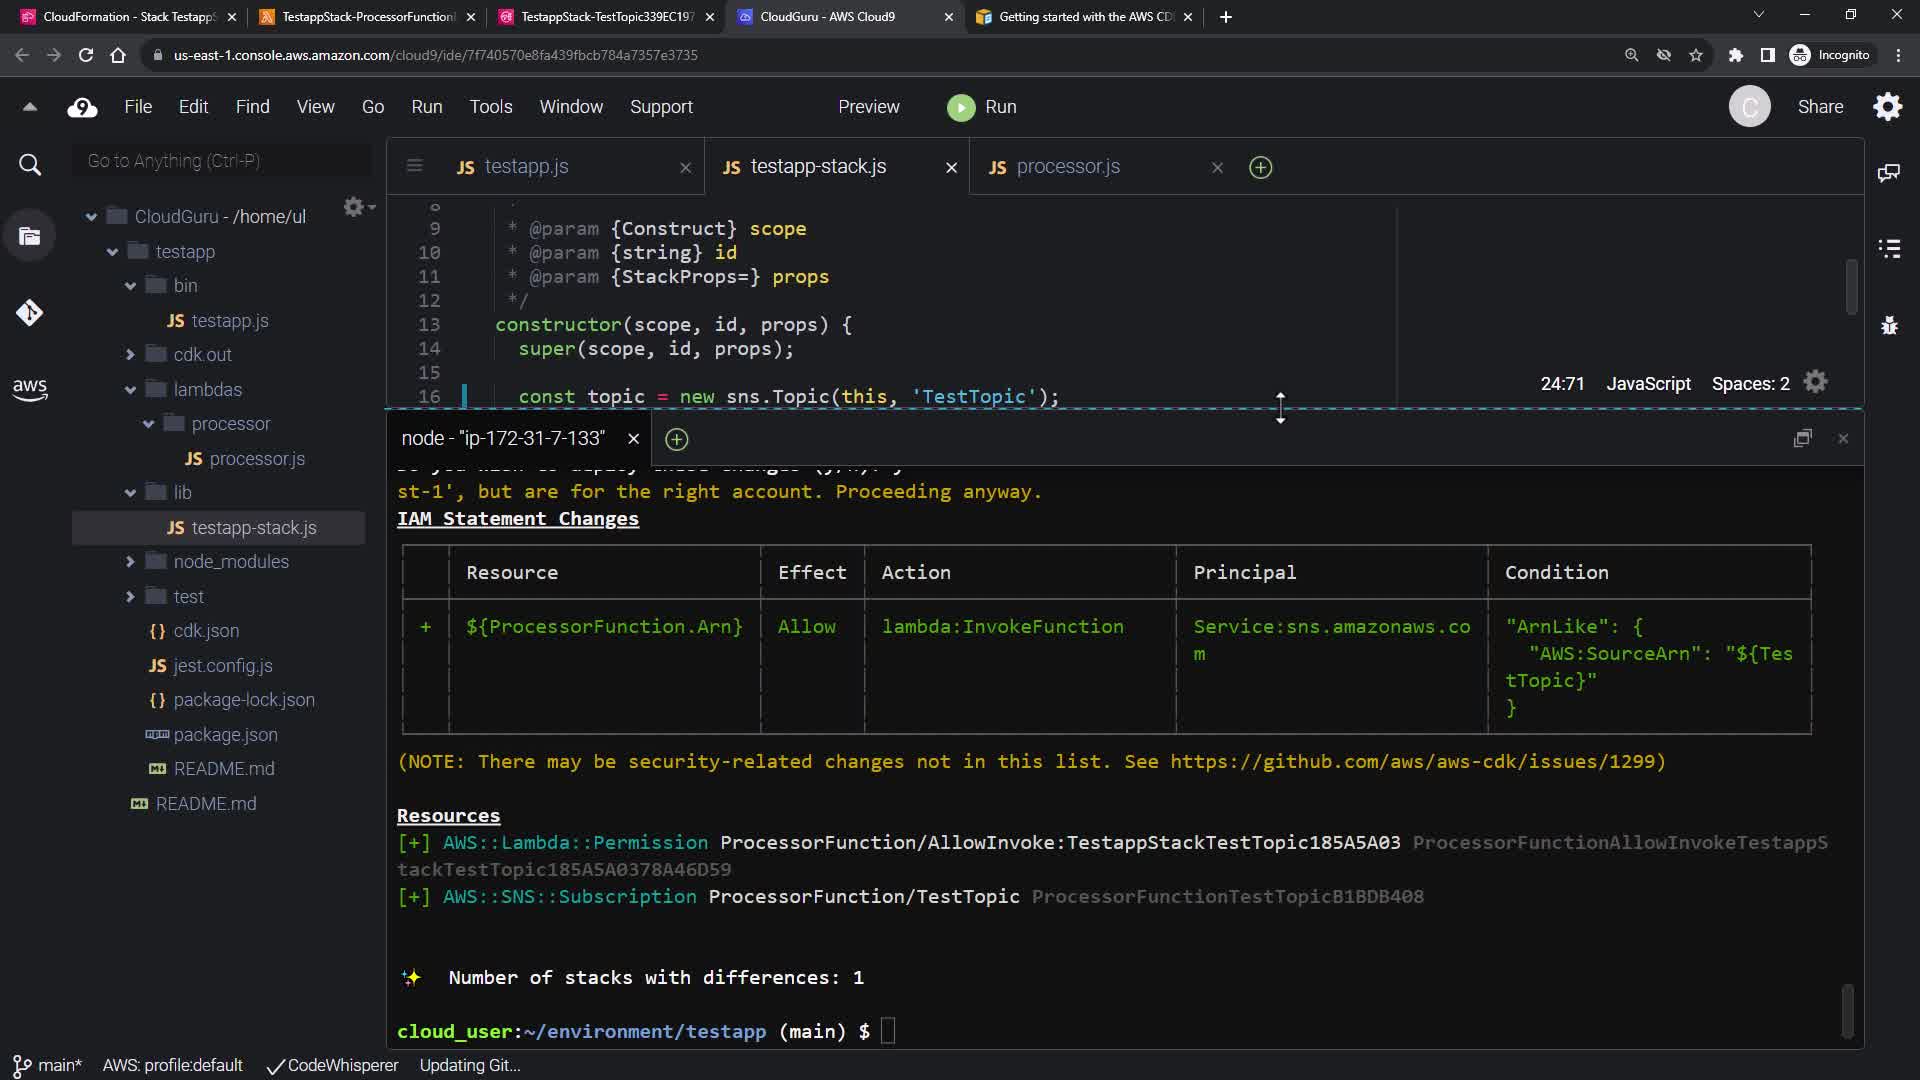Open the AWS Explorer sidebar icon
Image resolution: width=1920 pixels, height=1080 pixels.
point(29,389)
